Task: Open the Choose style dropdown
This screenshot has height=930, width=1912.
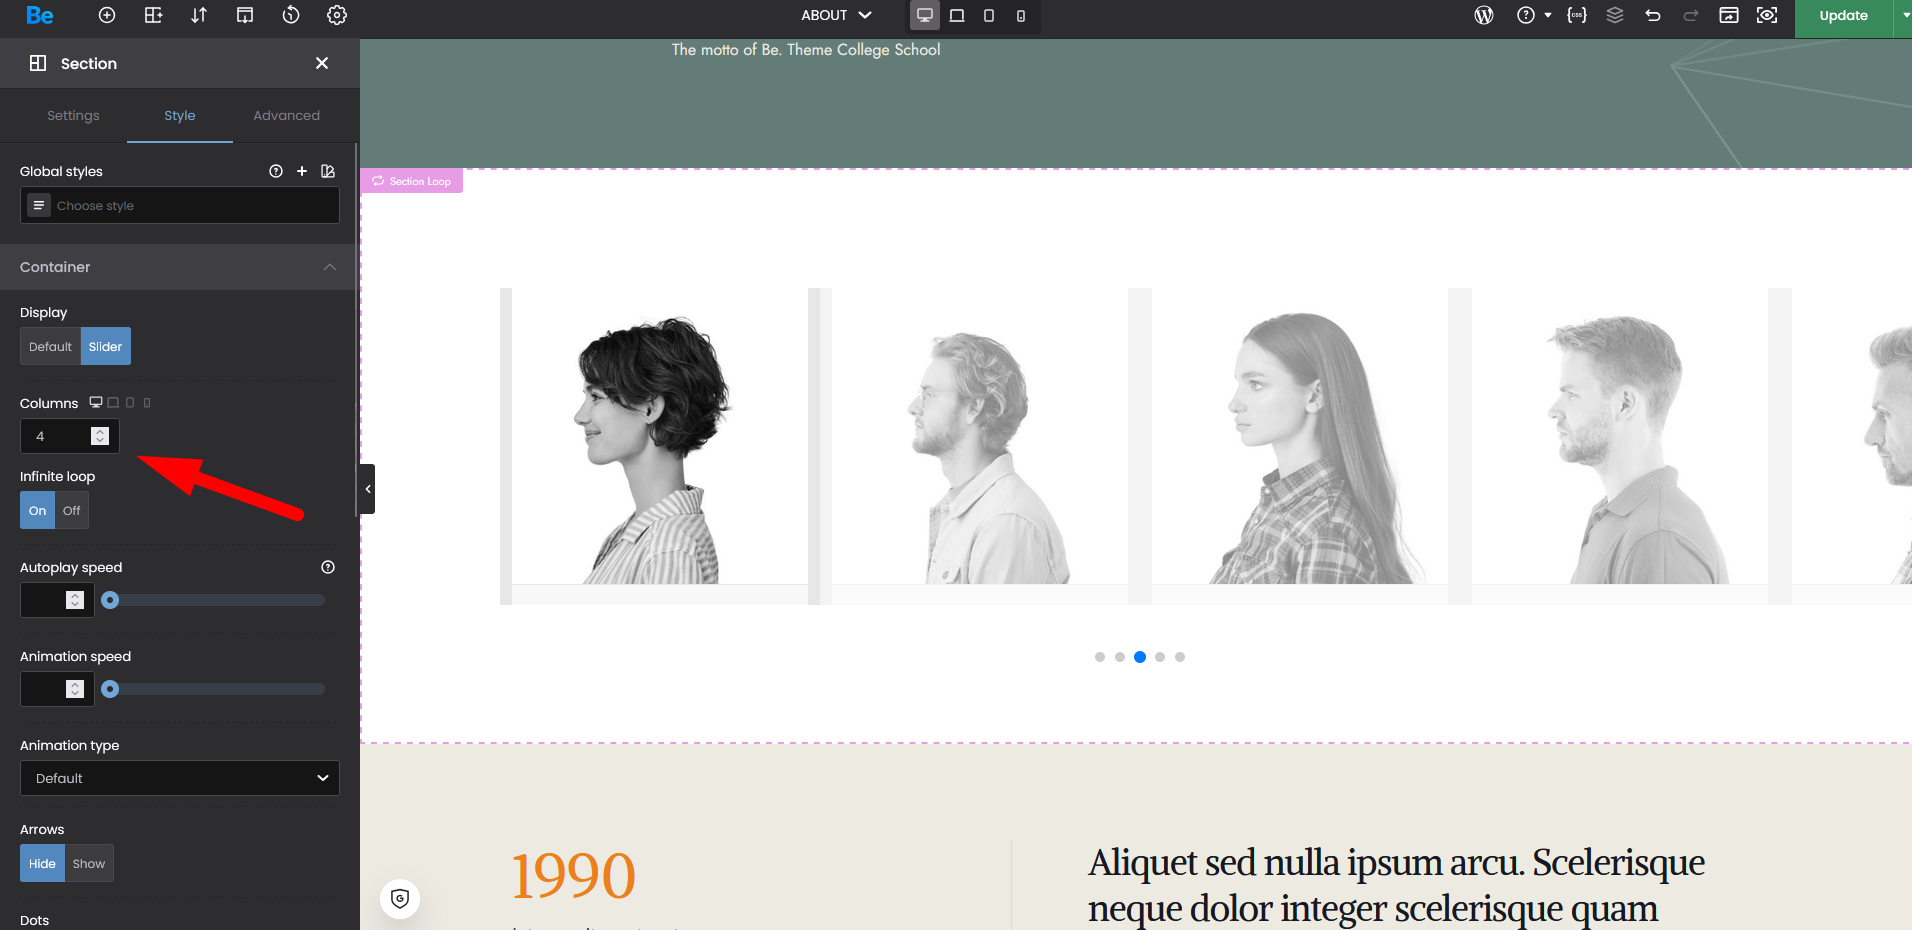Action: point(180,206)
